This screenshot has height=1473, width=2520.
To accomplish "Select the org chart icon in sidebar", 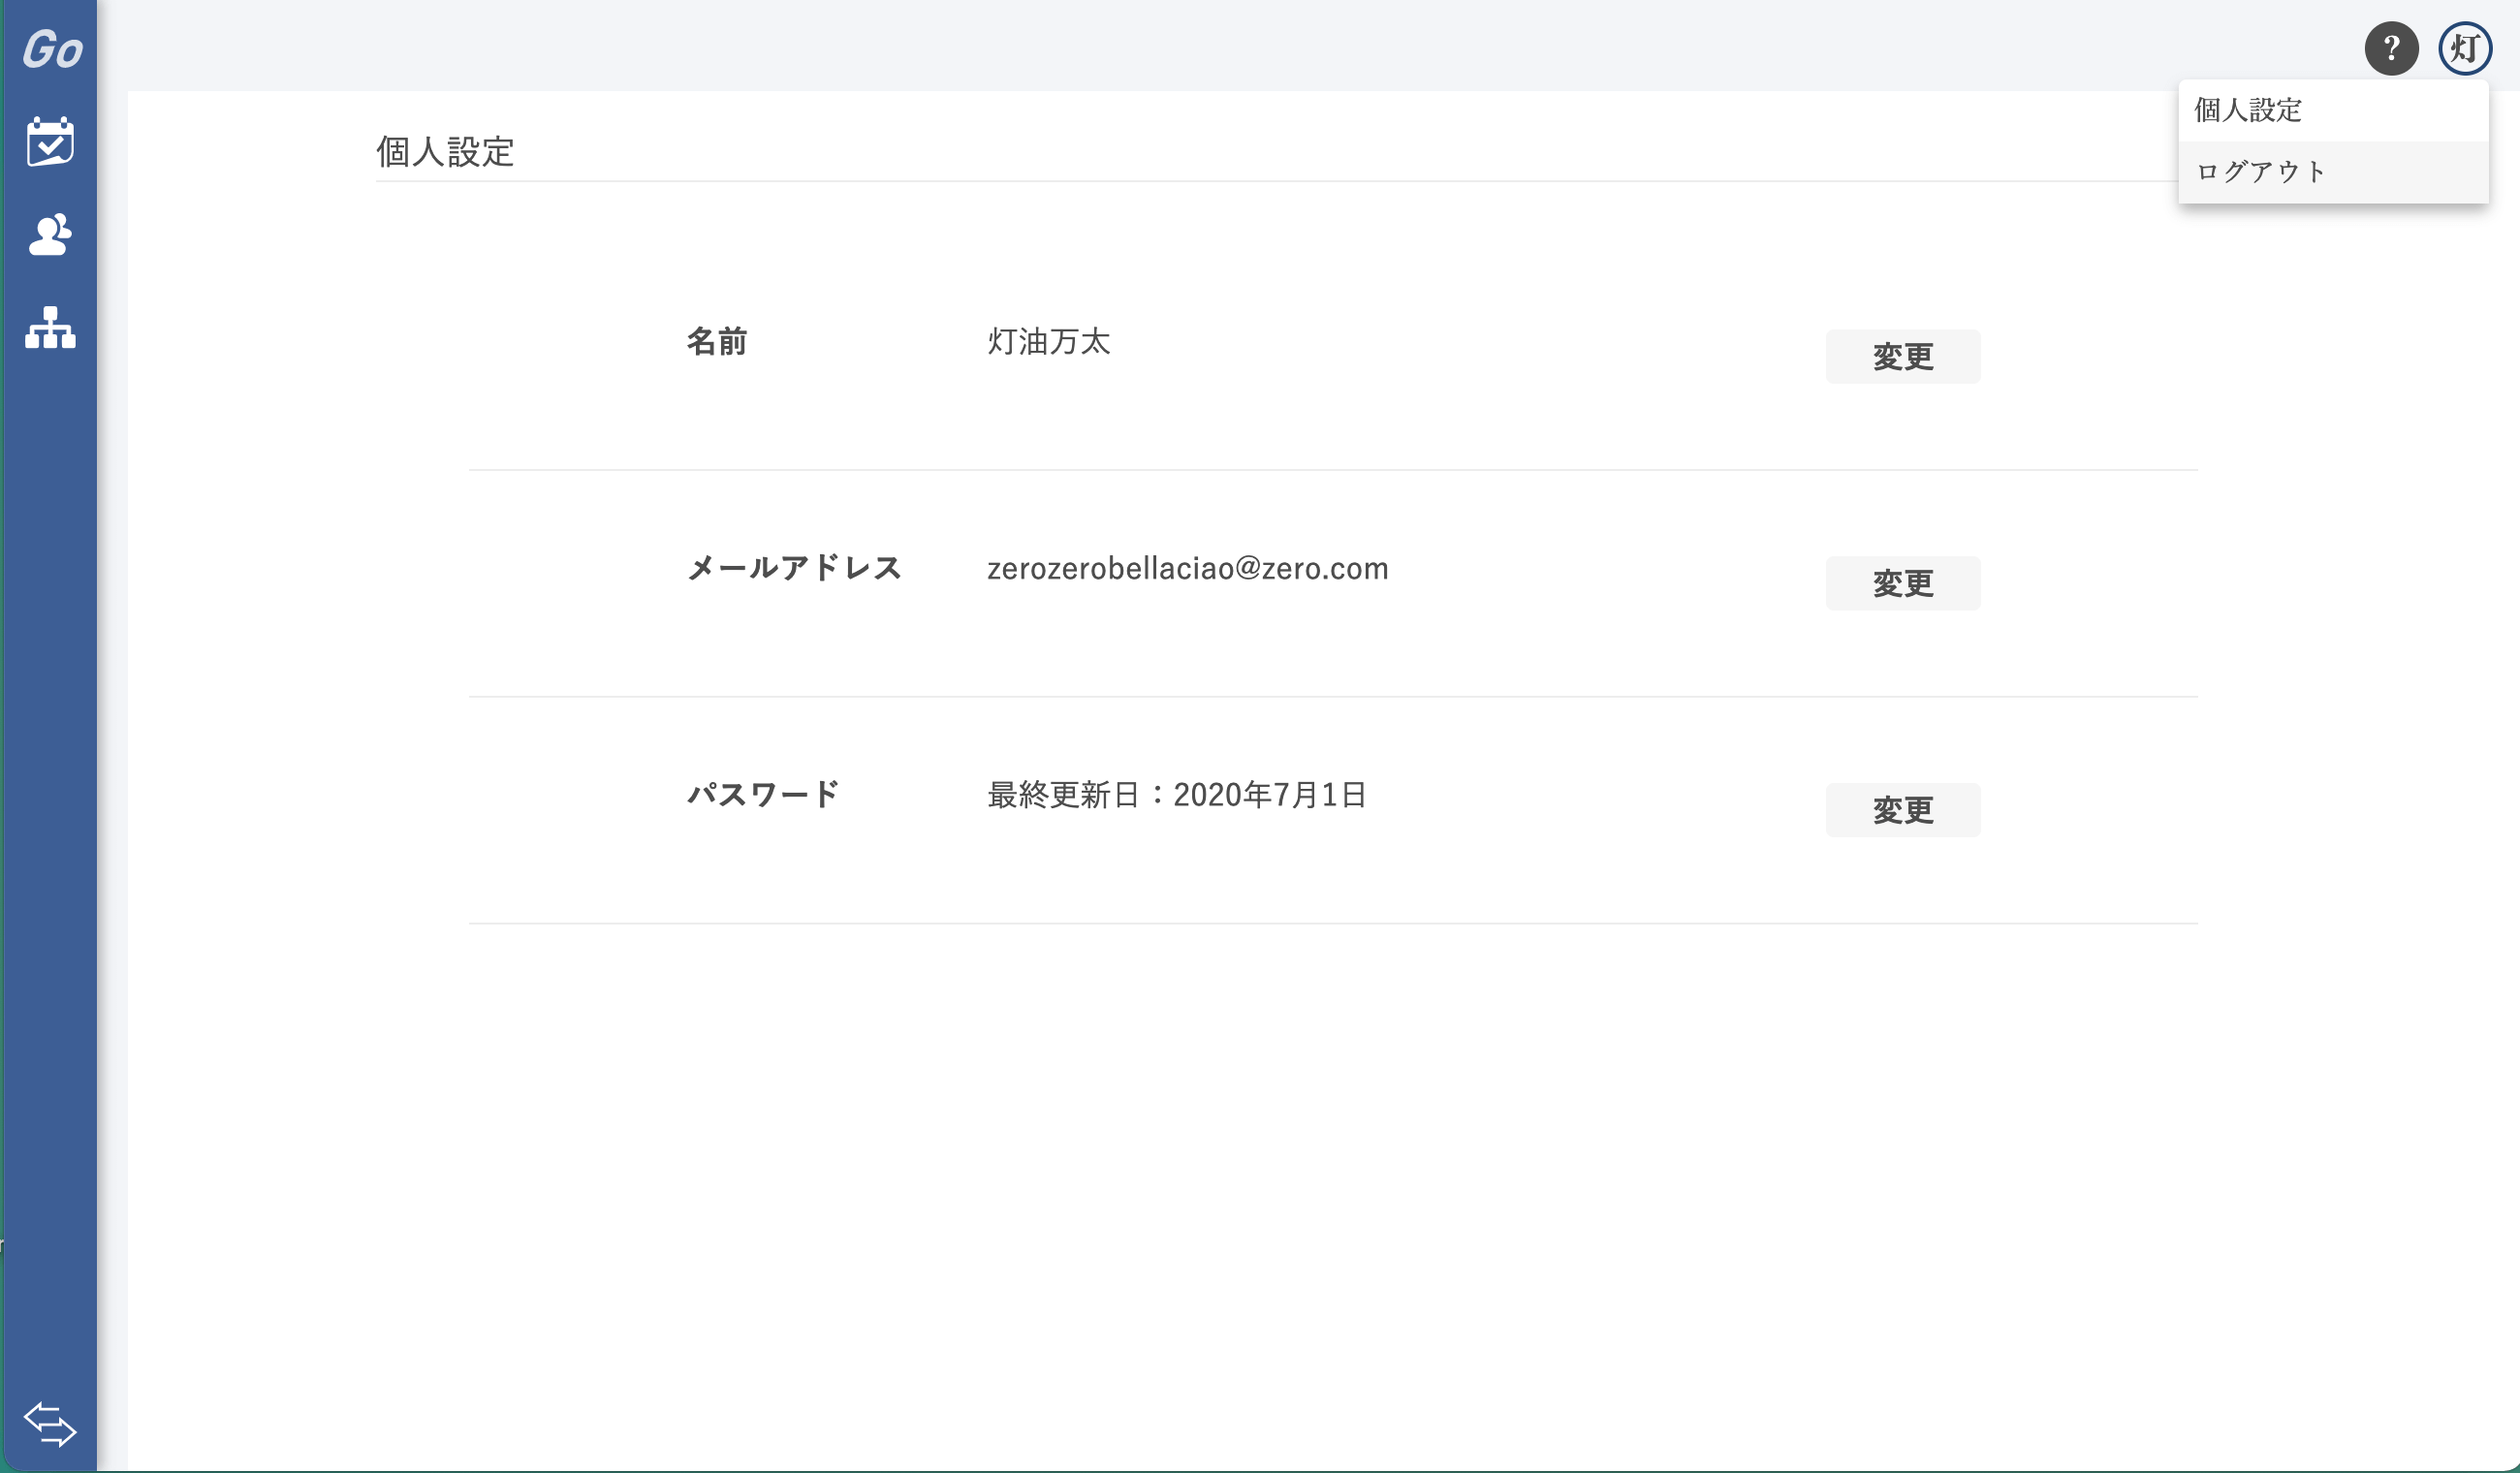I will (47, 329).
